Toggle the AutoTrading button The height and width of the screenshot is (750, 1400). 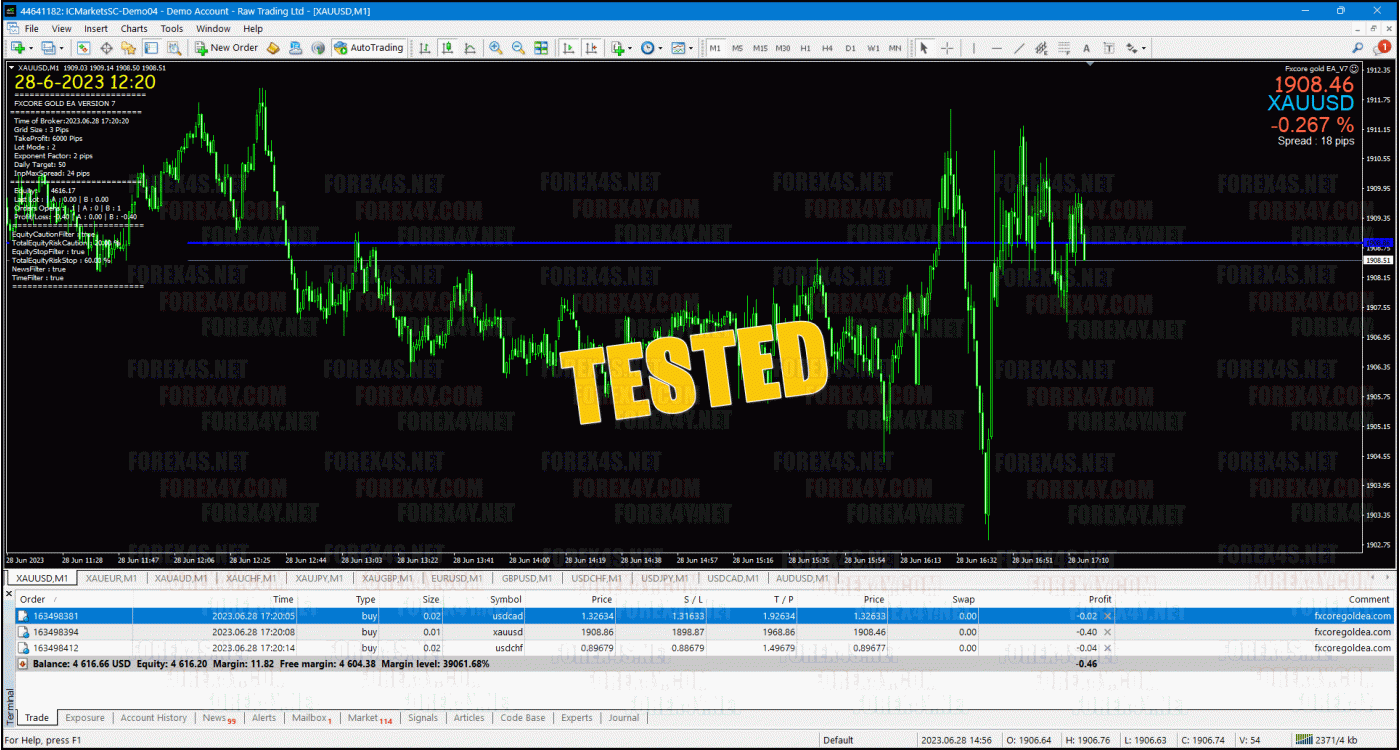368,48
